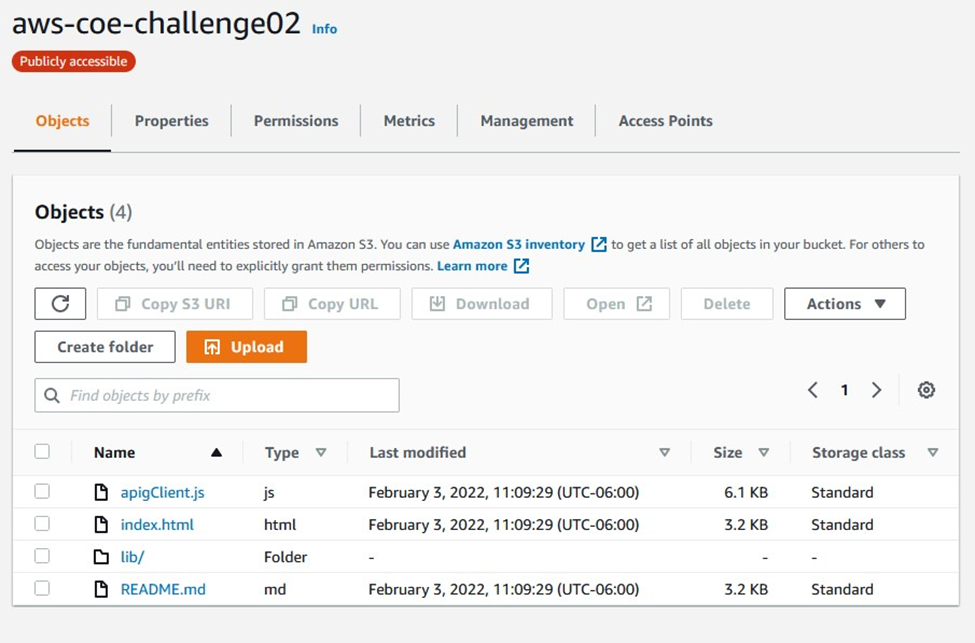Screen dimensions: 975x643
Task: Sort by Type column arrow
Action: pyautogui.click(x=321, y=452)
